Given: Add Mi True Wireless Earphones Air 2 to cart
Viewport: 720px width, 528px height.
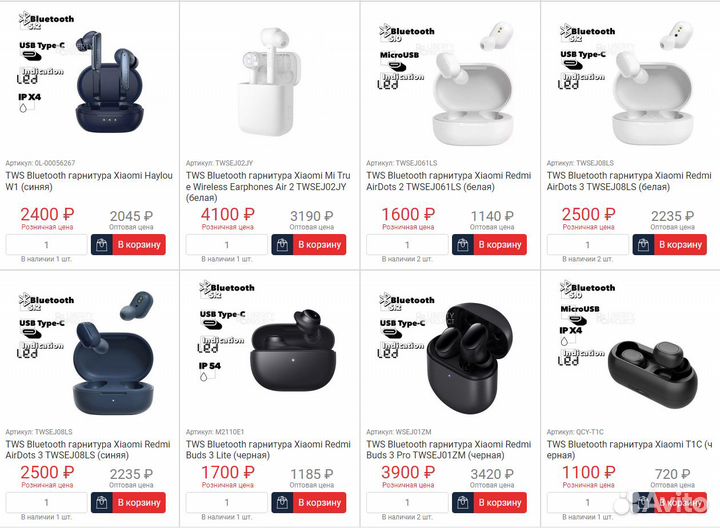Looking at the screenshot, I should [320, 245].
